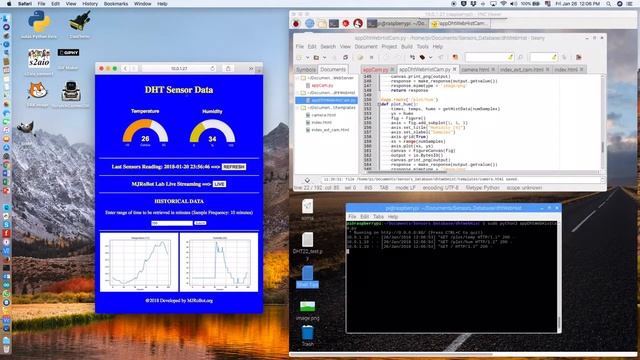The height and width of the screenshot is (360, 640).
Task: Open Geany's Build menu
Action: pyautogui.click(x=407, y=47)
